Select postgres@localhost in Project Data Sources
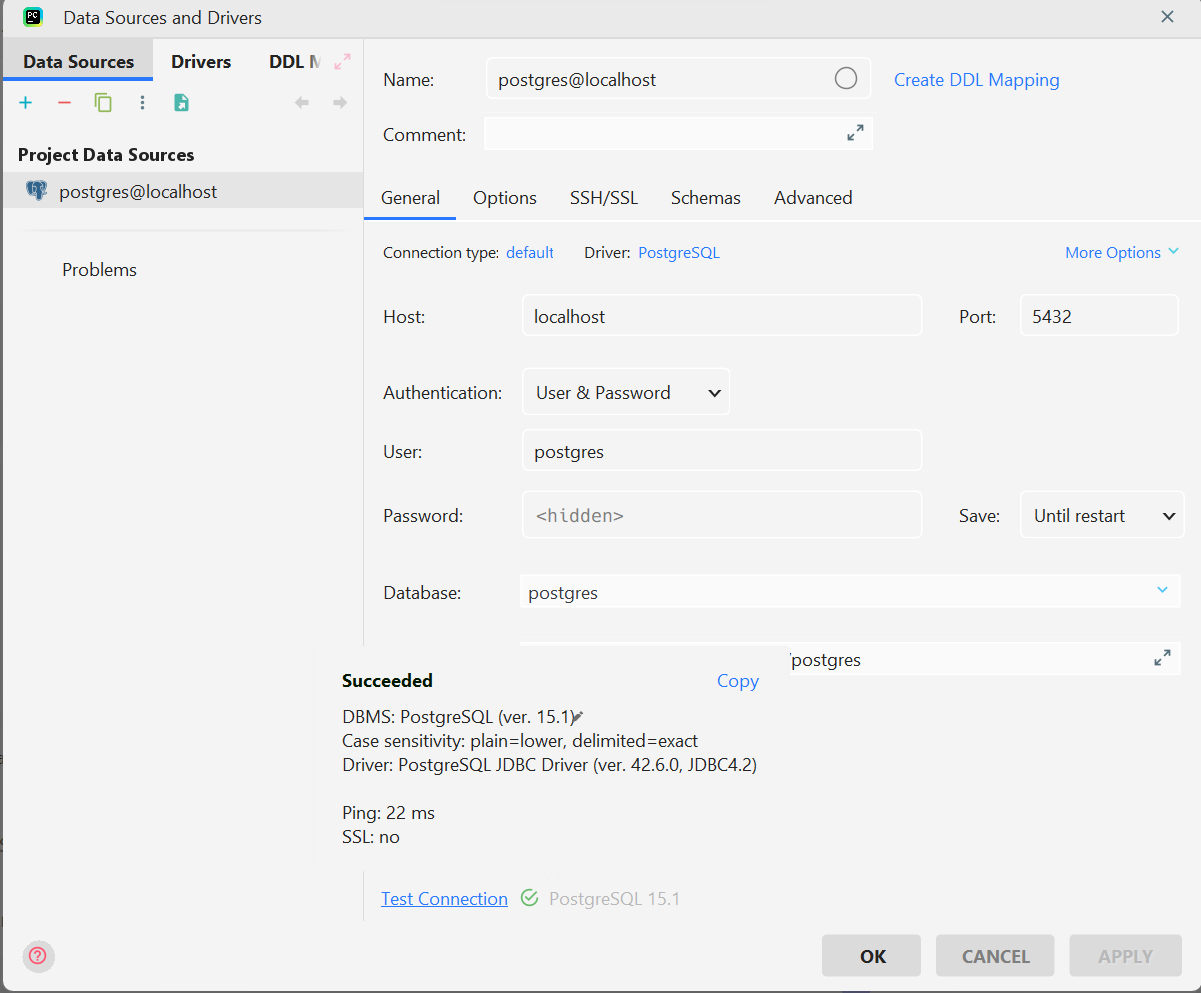1201x993 pixels. pyautogui.click(x=182, y=191)
